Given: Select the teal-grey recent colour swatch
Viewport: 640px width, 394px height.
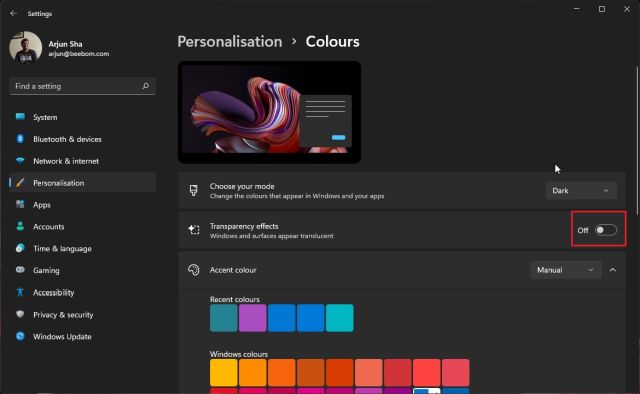Looking at the screenshot, I should pos(224,318).
